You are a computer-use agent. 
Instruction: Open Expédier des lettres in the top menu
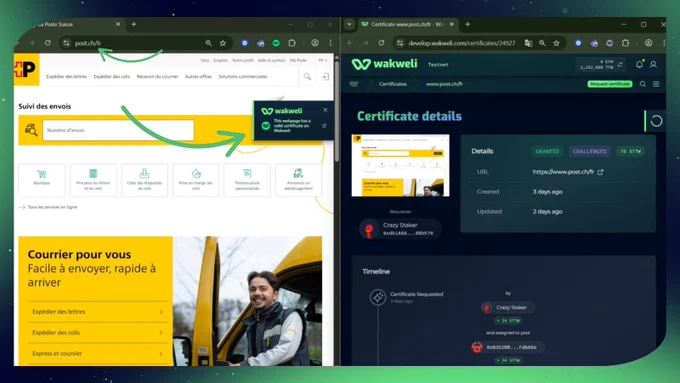[x=66, y=77]
